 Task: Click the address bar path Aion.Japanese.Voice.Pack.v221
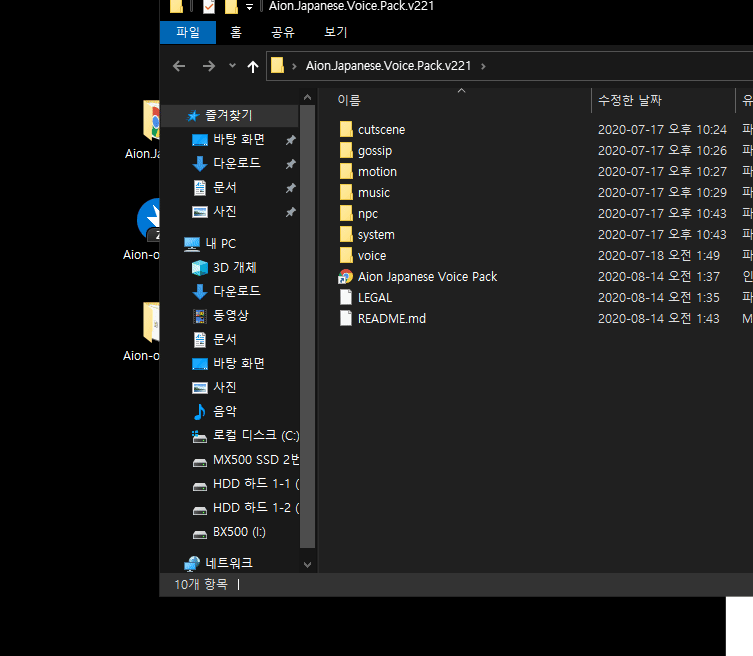[x=389, y=66]
